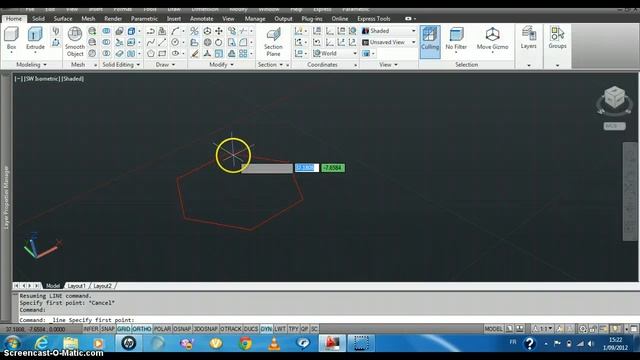The image size is (640, 360).
Task: Open the World UCS dropdown
Action: tap(335, 53)
